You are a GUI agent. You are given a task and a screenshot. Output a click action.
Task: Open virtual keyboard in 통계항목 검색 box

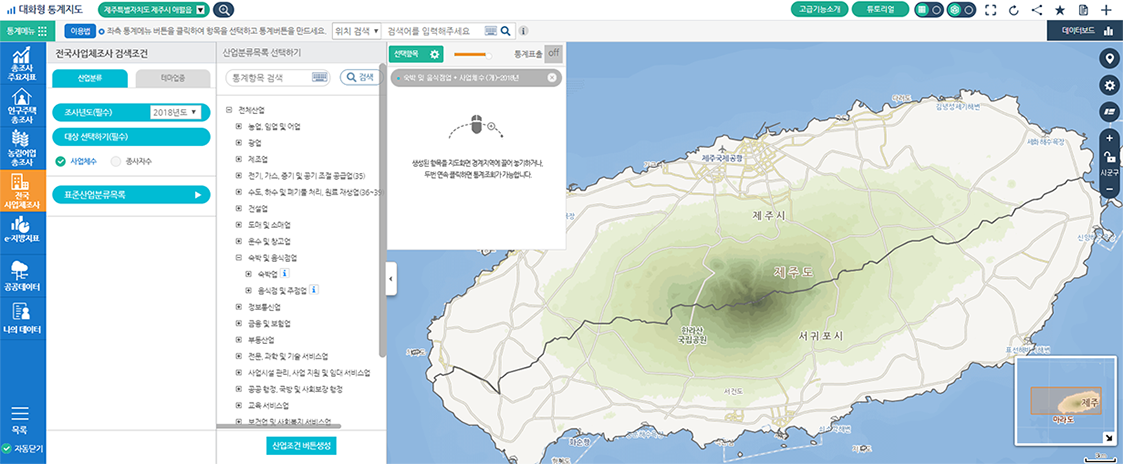[x=319, y=77]
